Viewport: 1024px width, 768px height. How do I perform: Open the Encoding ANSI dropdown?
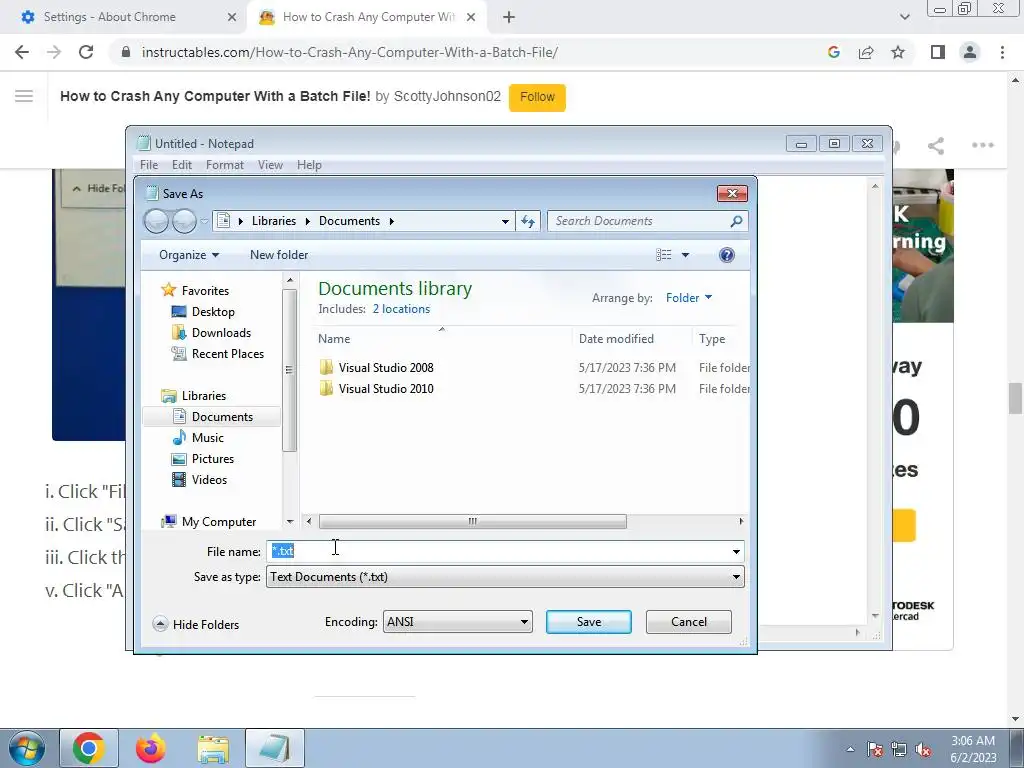tap(457, 622)
